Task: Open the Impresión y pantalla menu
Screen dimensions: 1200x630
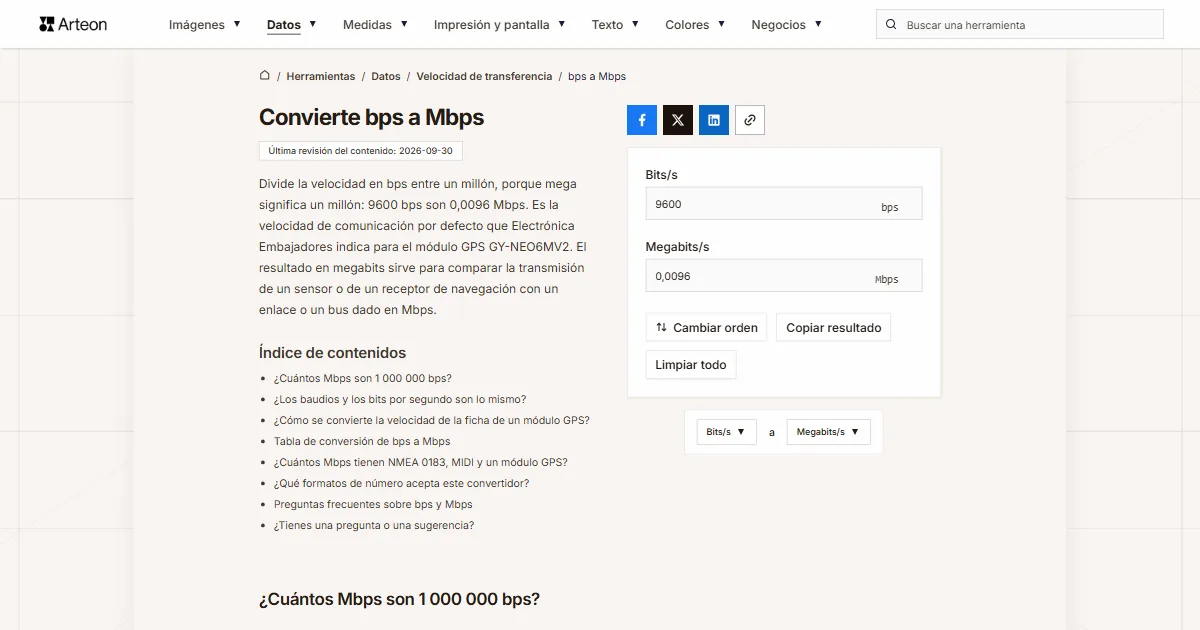Action: tap(500, 25)
